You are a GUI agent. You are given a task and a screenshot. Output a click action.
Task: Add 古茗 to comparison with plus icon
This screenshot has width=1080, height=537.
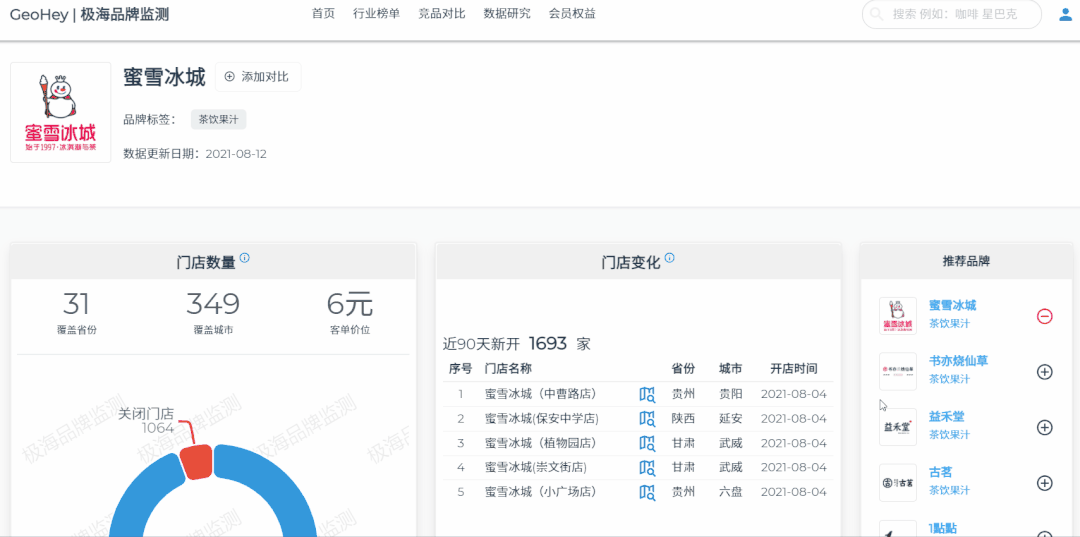1044,483
